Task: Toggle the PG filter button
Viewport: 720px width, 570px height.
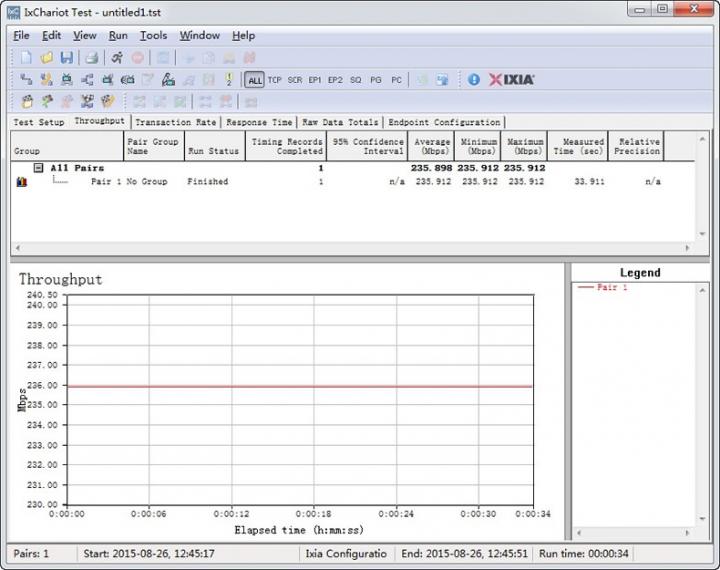Action: (x=376, y=80)
